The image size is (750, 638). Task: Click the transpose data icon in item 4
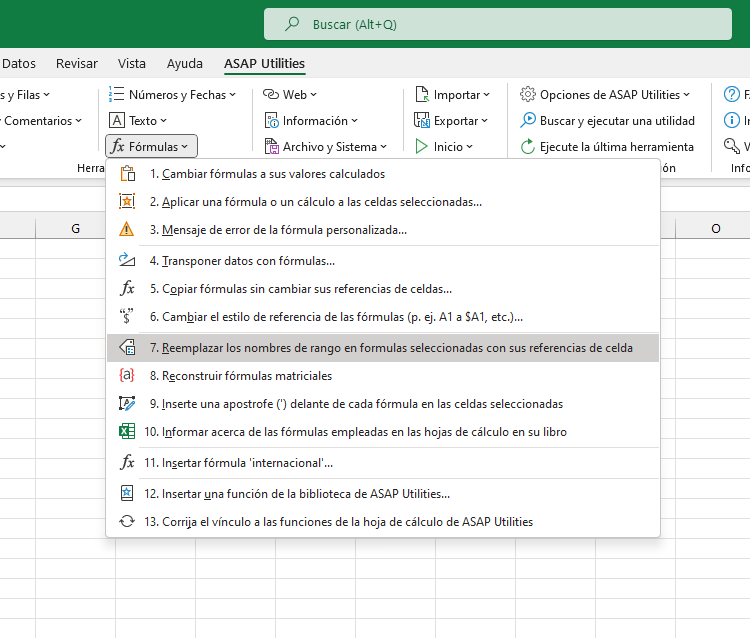(x=127, y=260)
